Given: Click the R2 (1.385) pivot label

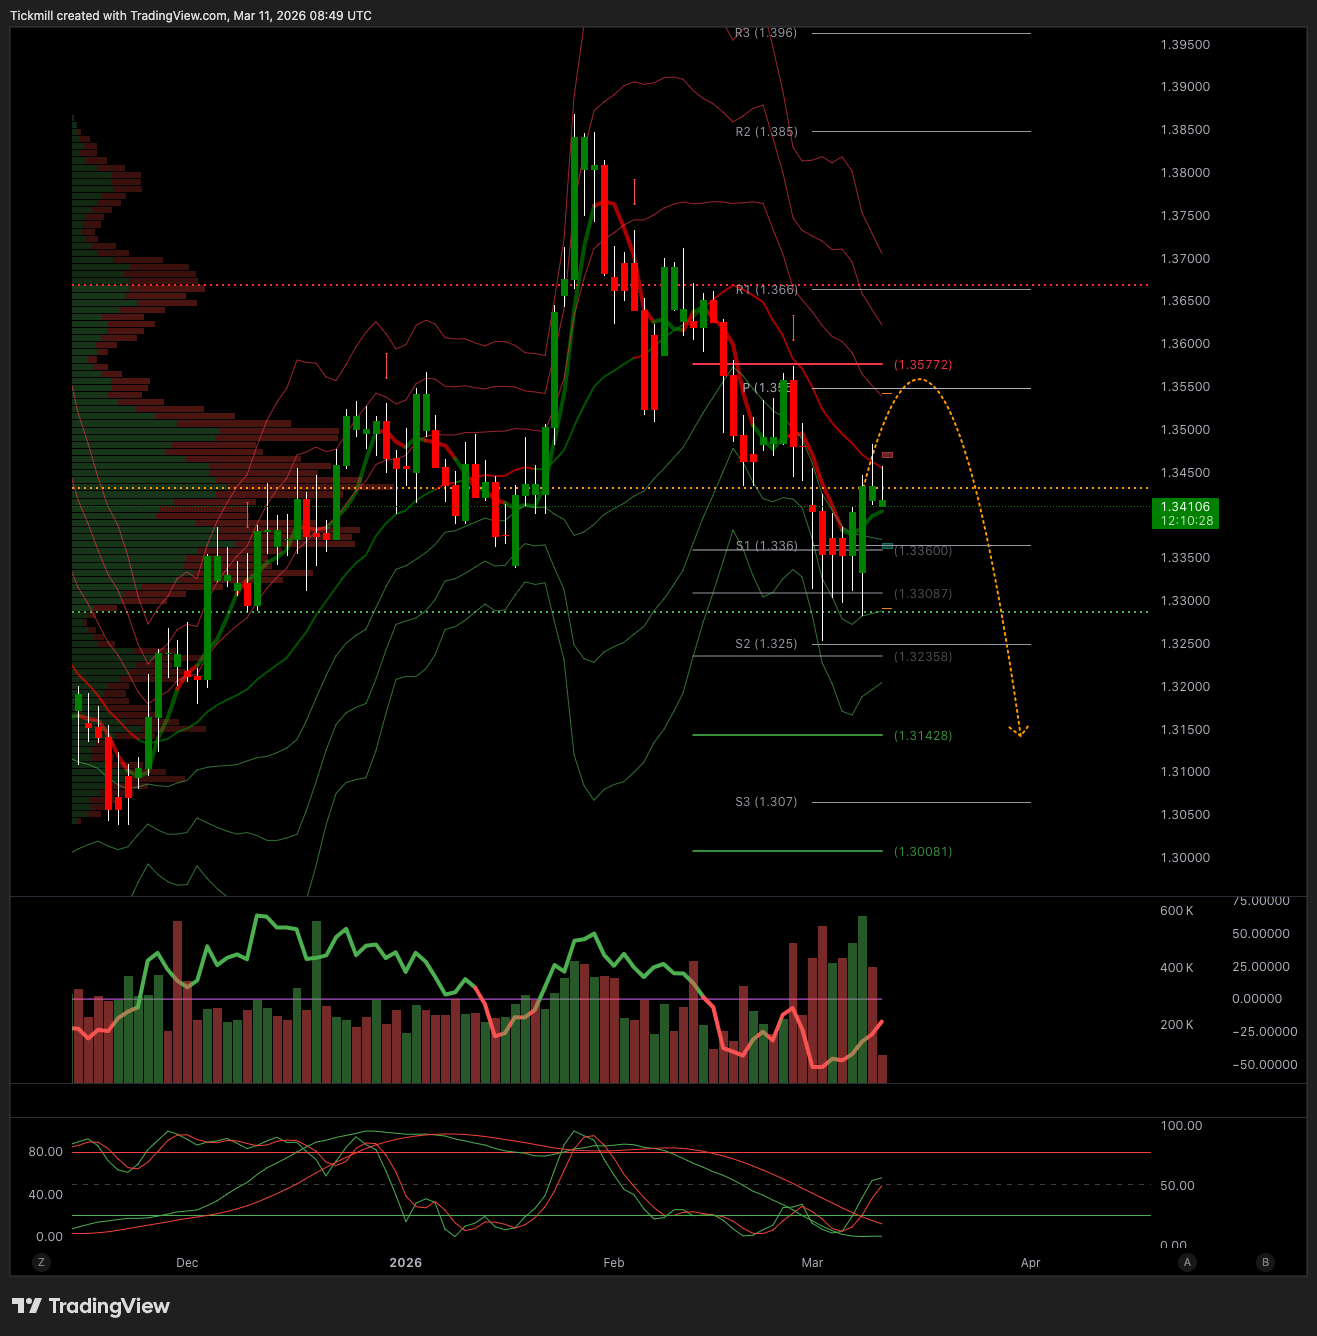Looking at the screenshot, I should point(766,132).
